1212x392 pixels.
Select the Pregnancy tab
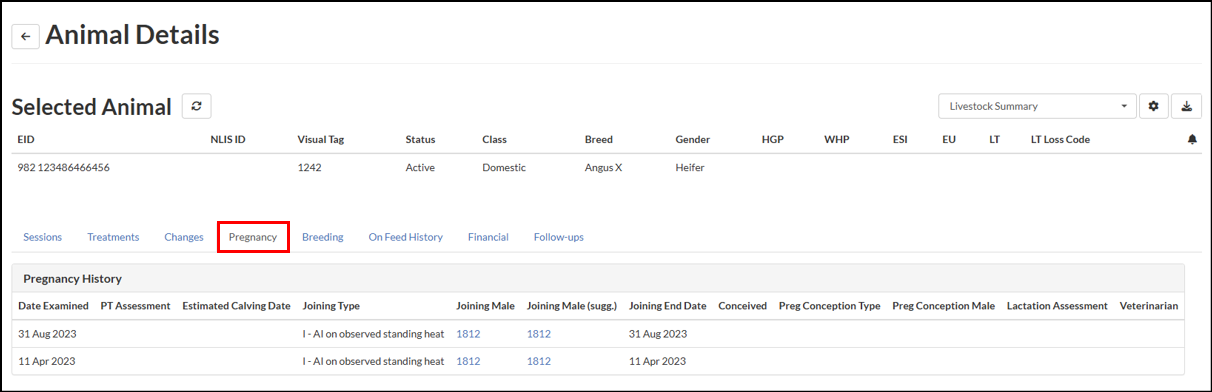[x=253, y=237]
